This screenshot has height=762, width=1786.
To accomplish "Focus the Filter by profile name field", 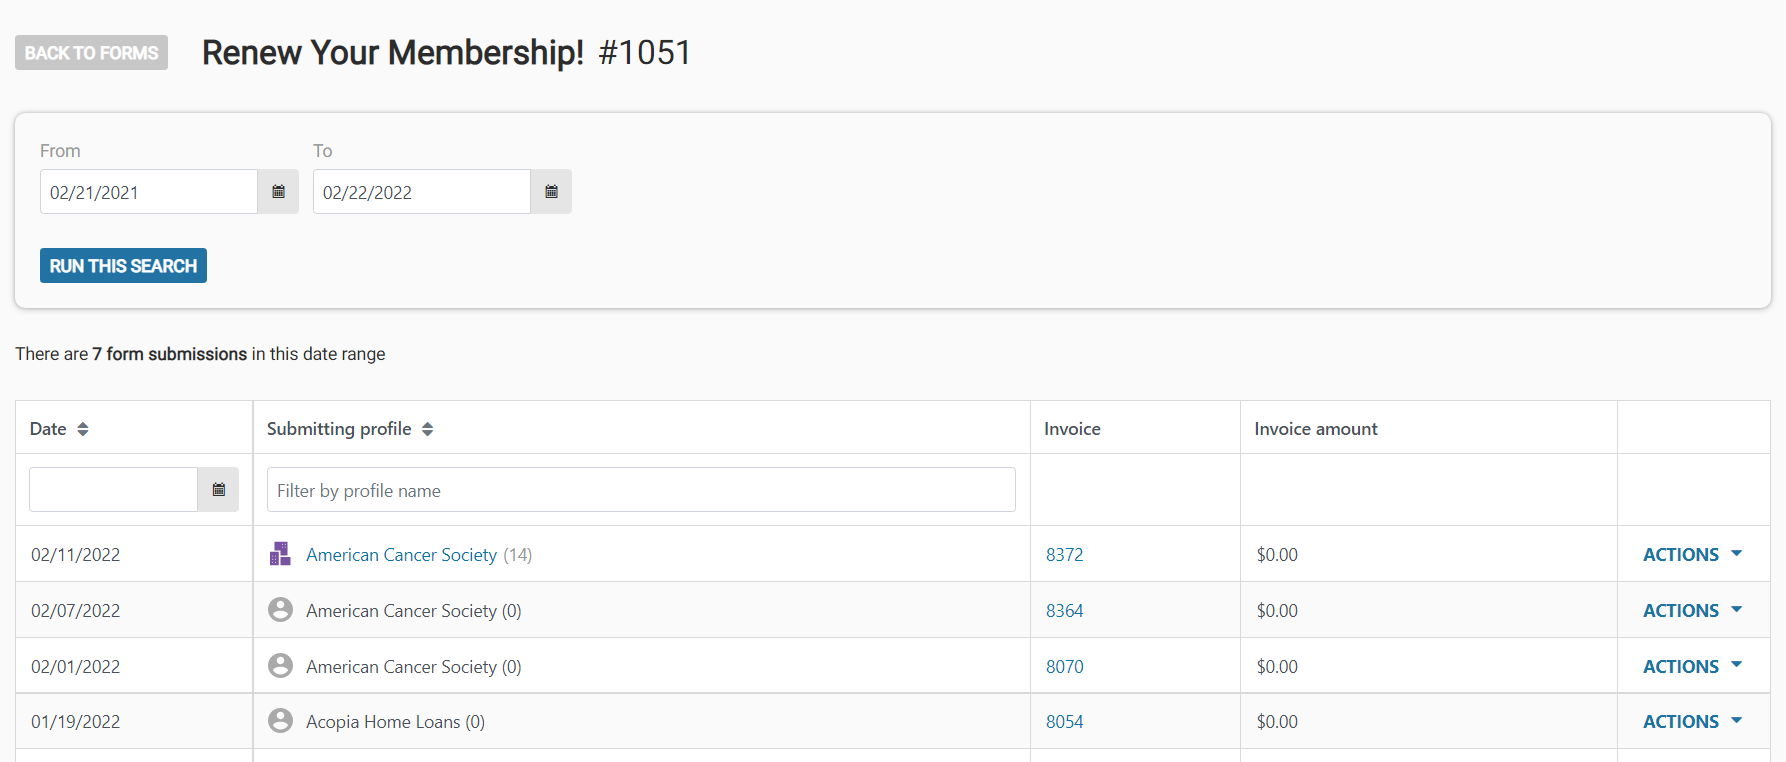I will (x=641, y=490).
